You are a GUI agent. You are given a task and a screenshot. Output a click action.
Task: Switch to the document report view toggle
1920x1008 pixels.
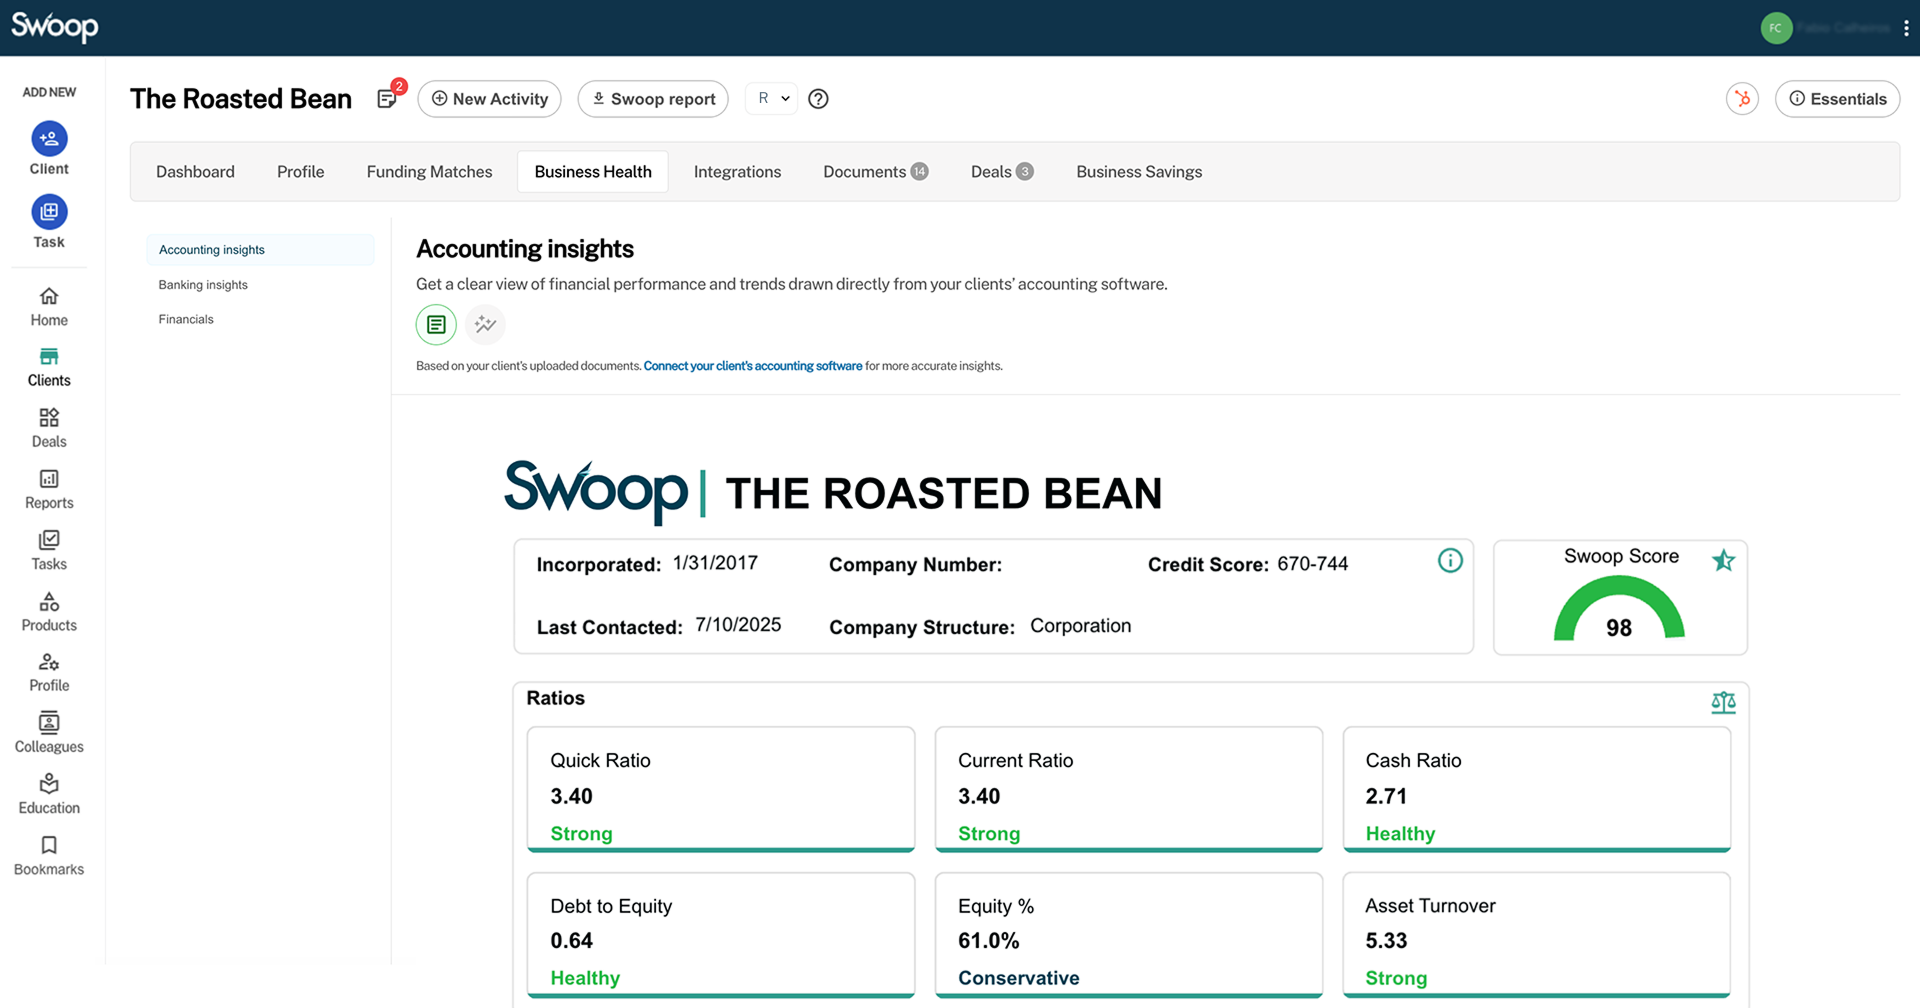tap(436, 324)
